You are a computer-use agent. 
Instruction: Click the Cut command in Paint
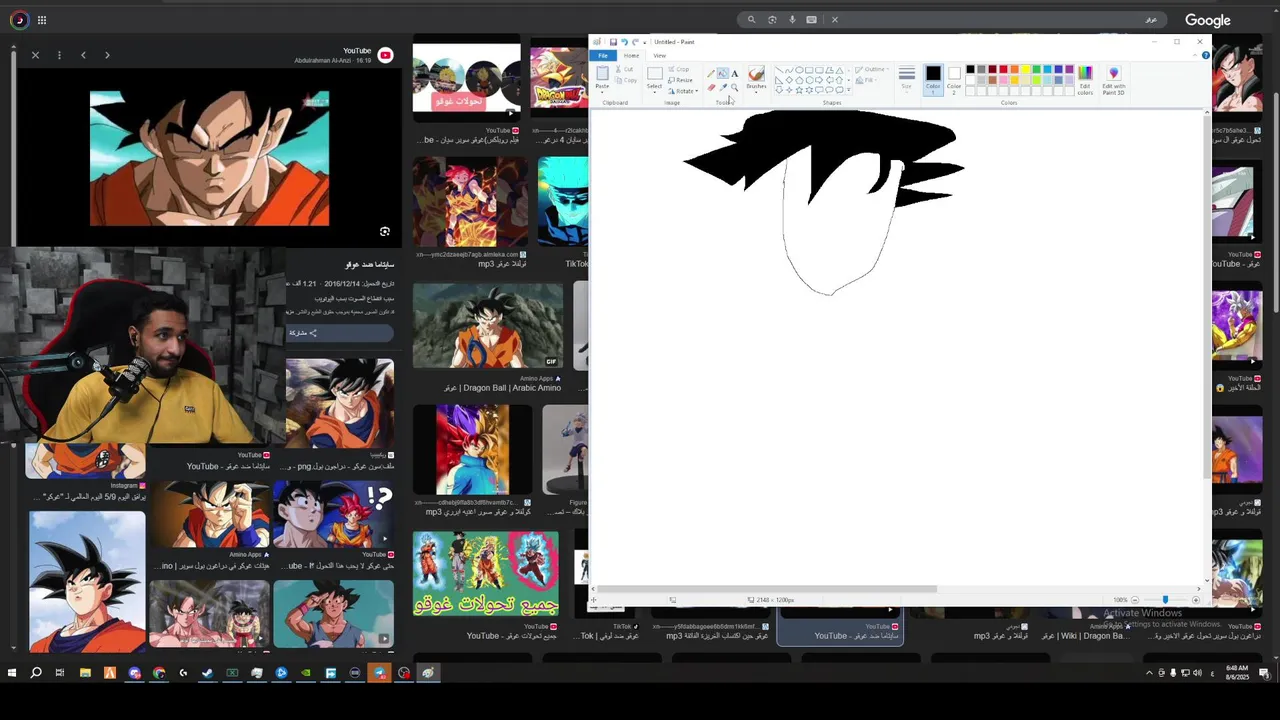coord(624,69)
